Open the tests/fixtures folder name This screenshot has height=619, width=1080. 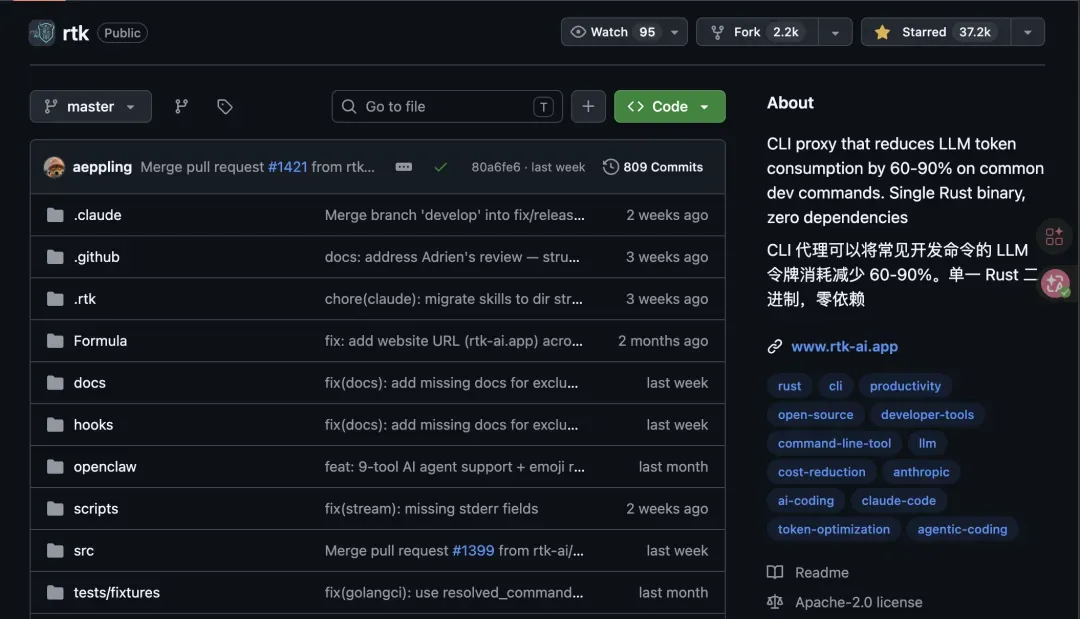tap(116, 593)
